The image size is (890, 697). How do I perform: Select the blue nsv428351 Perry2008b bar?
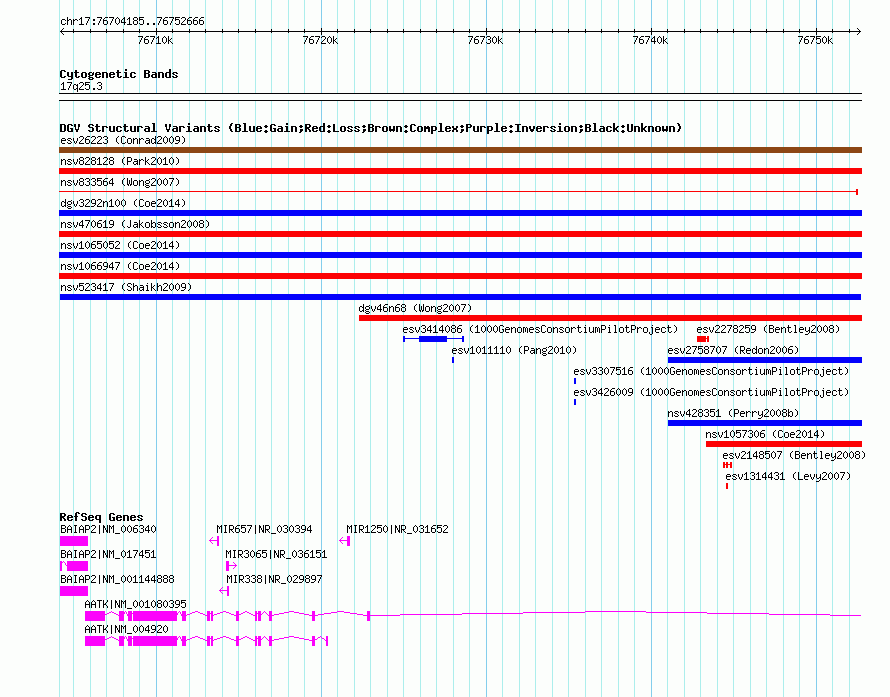765,423
